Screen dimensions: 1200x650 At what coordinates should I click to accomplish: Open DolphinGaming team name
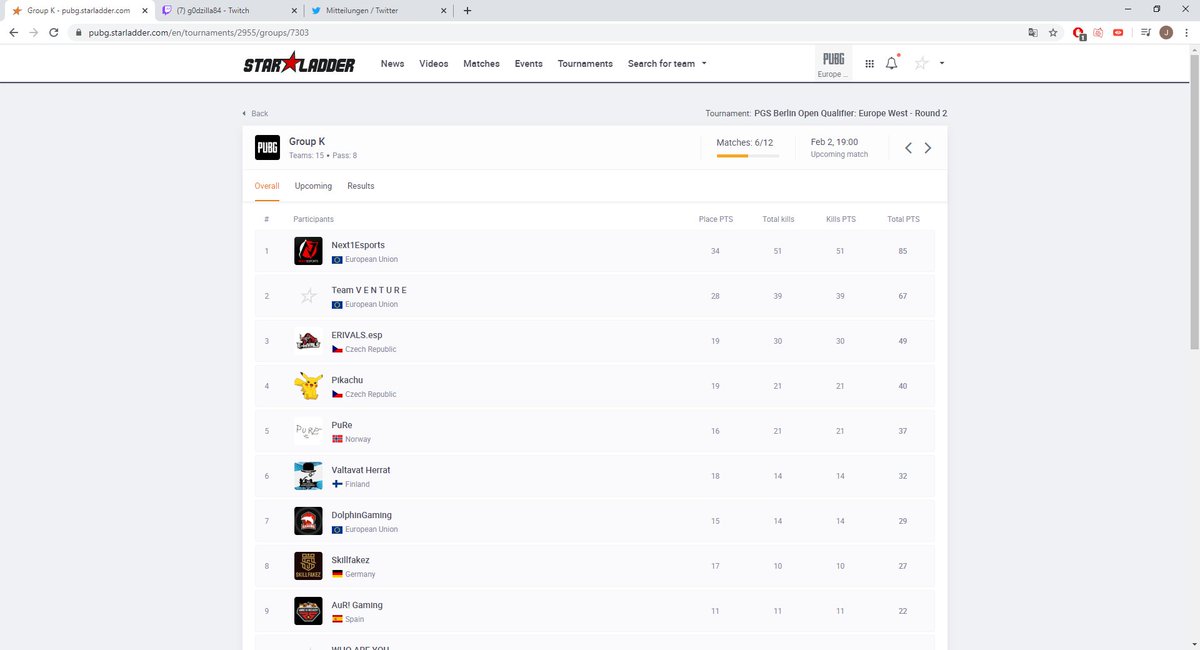(x=361, y=515)
